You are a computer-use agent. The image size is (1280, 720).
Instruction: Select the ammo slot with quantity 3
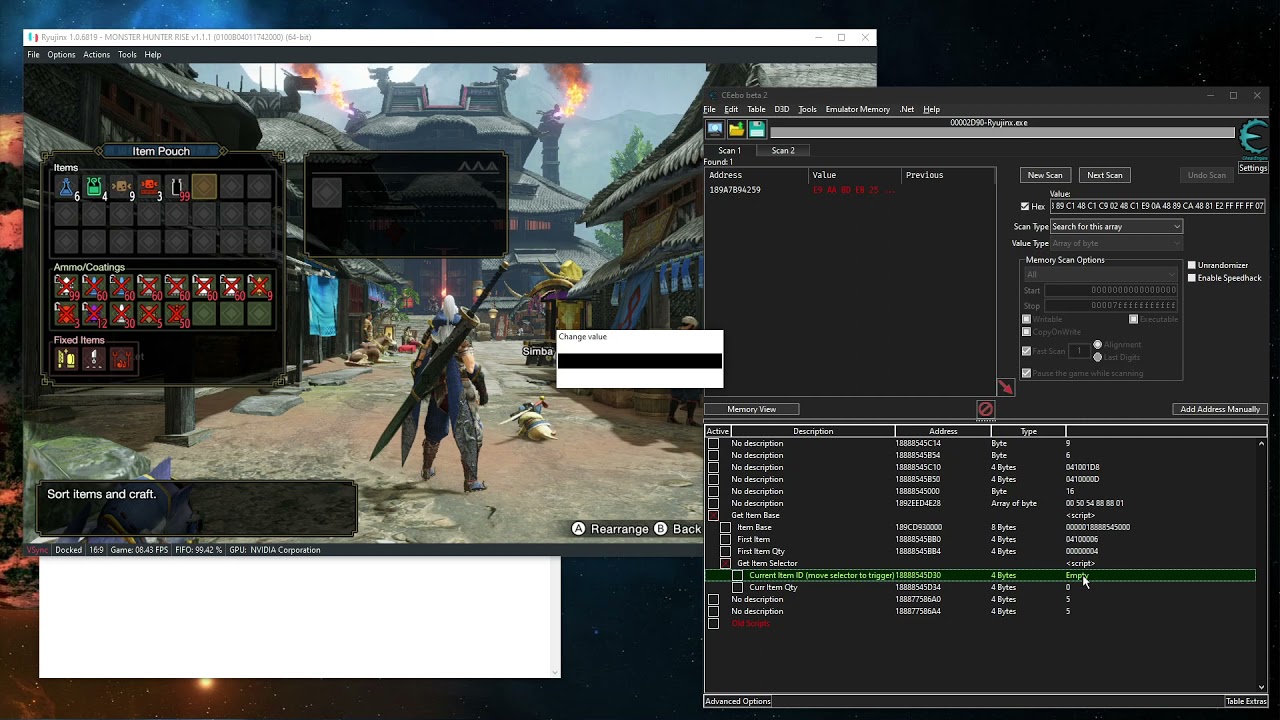click(x=66, y=315)
